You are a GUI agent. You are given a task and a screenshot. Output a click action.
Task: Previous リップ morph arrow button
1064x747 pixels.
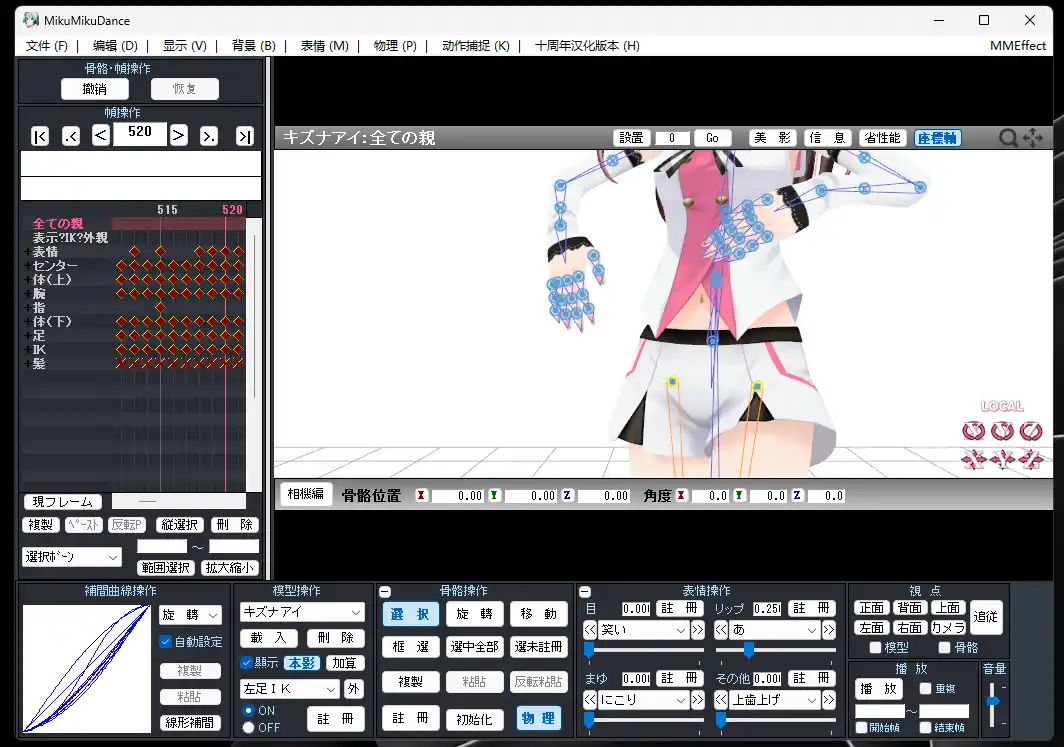point(721,630)
